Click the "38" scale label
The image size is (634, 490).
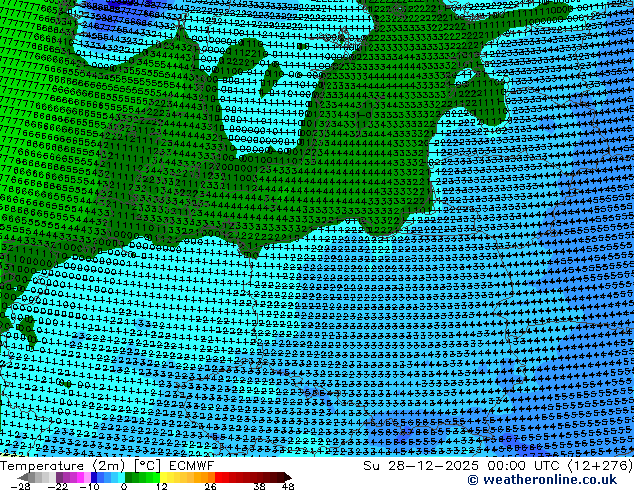point(260,486)
